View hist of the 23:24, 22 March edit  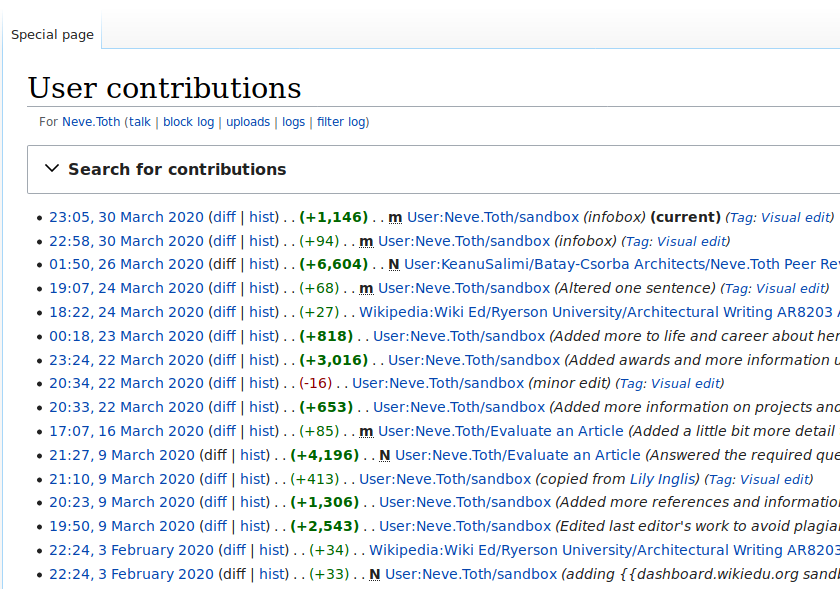coord(262,360)
